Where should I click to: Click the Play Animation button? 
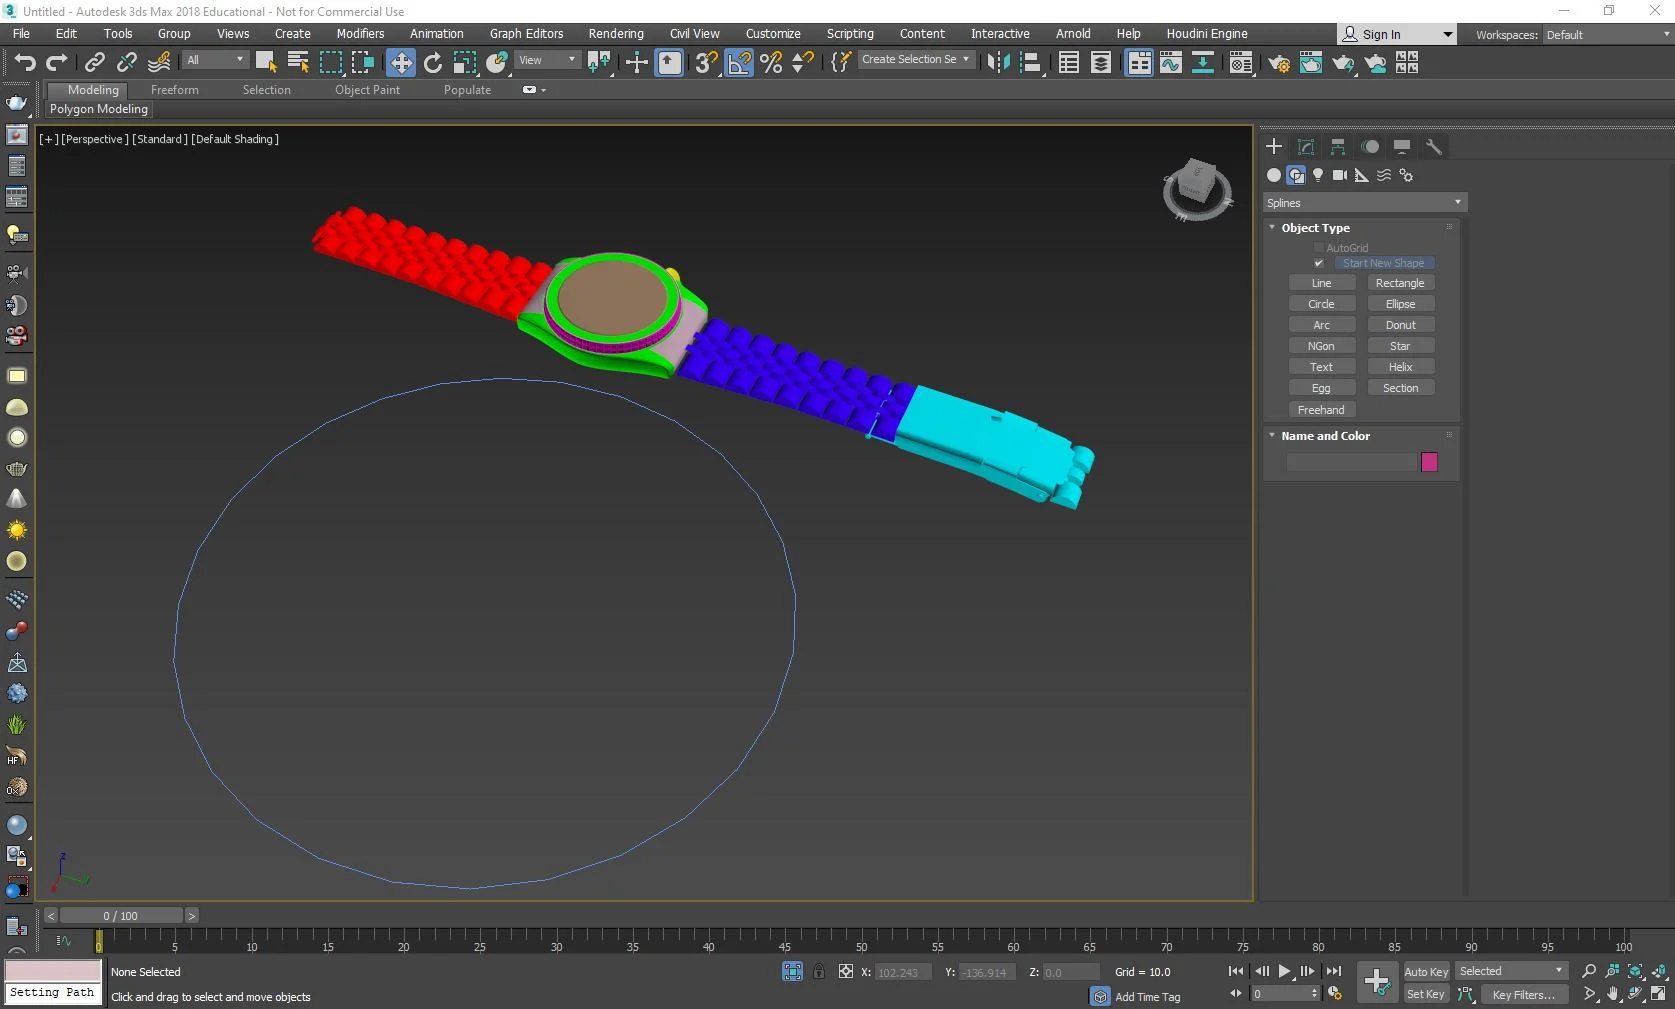pyautogui.click(x=1285, y=971)
